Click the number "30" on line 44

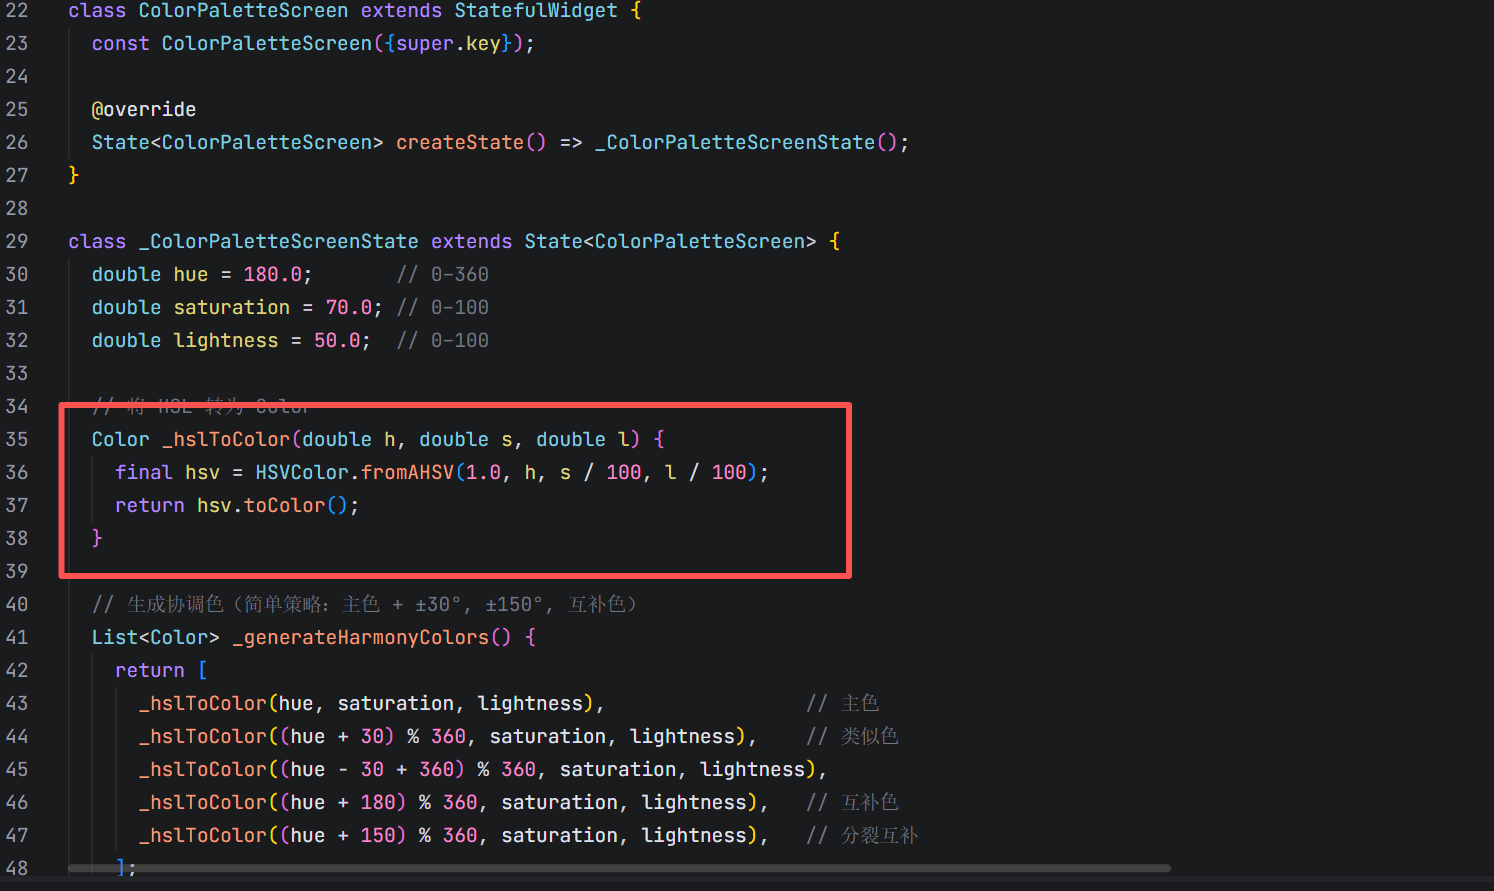point(372,736)
